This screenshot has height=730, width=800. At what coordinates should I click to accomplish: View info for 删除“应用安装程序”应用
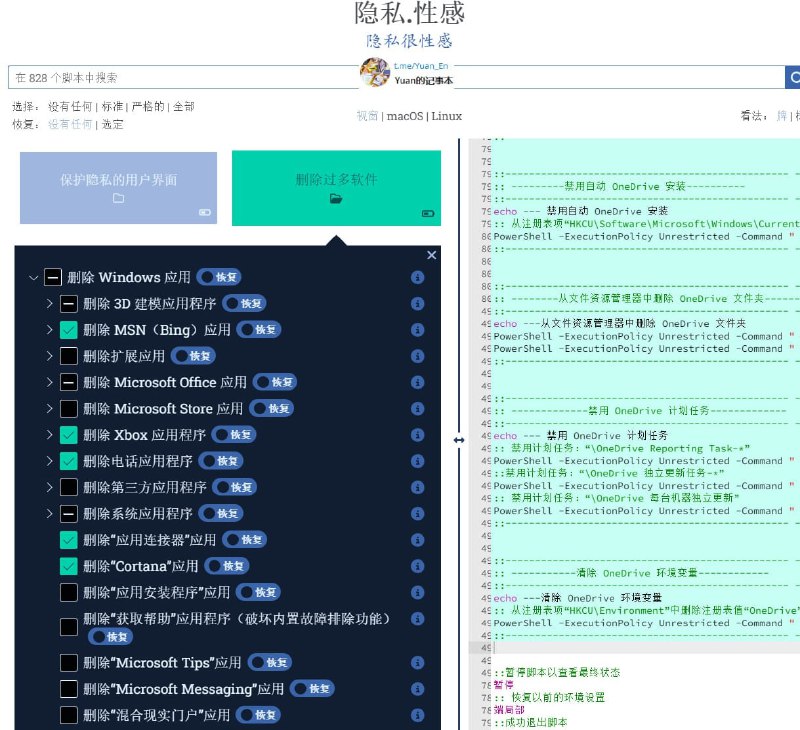click(x=417, y=592)
